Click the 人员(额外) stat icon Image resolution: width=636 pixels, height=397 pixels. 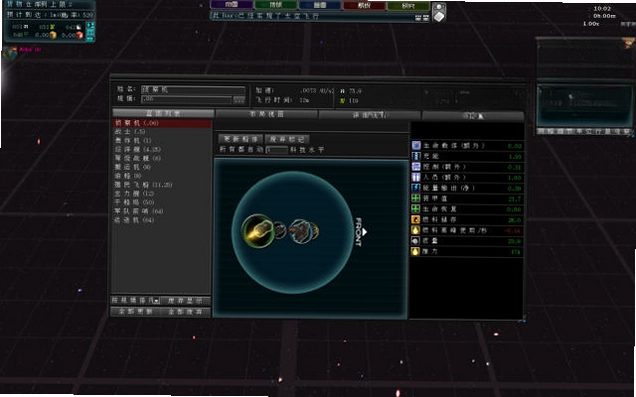[x=416, y=177]
